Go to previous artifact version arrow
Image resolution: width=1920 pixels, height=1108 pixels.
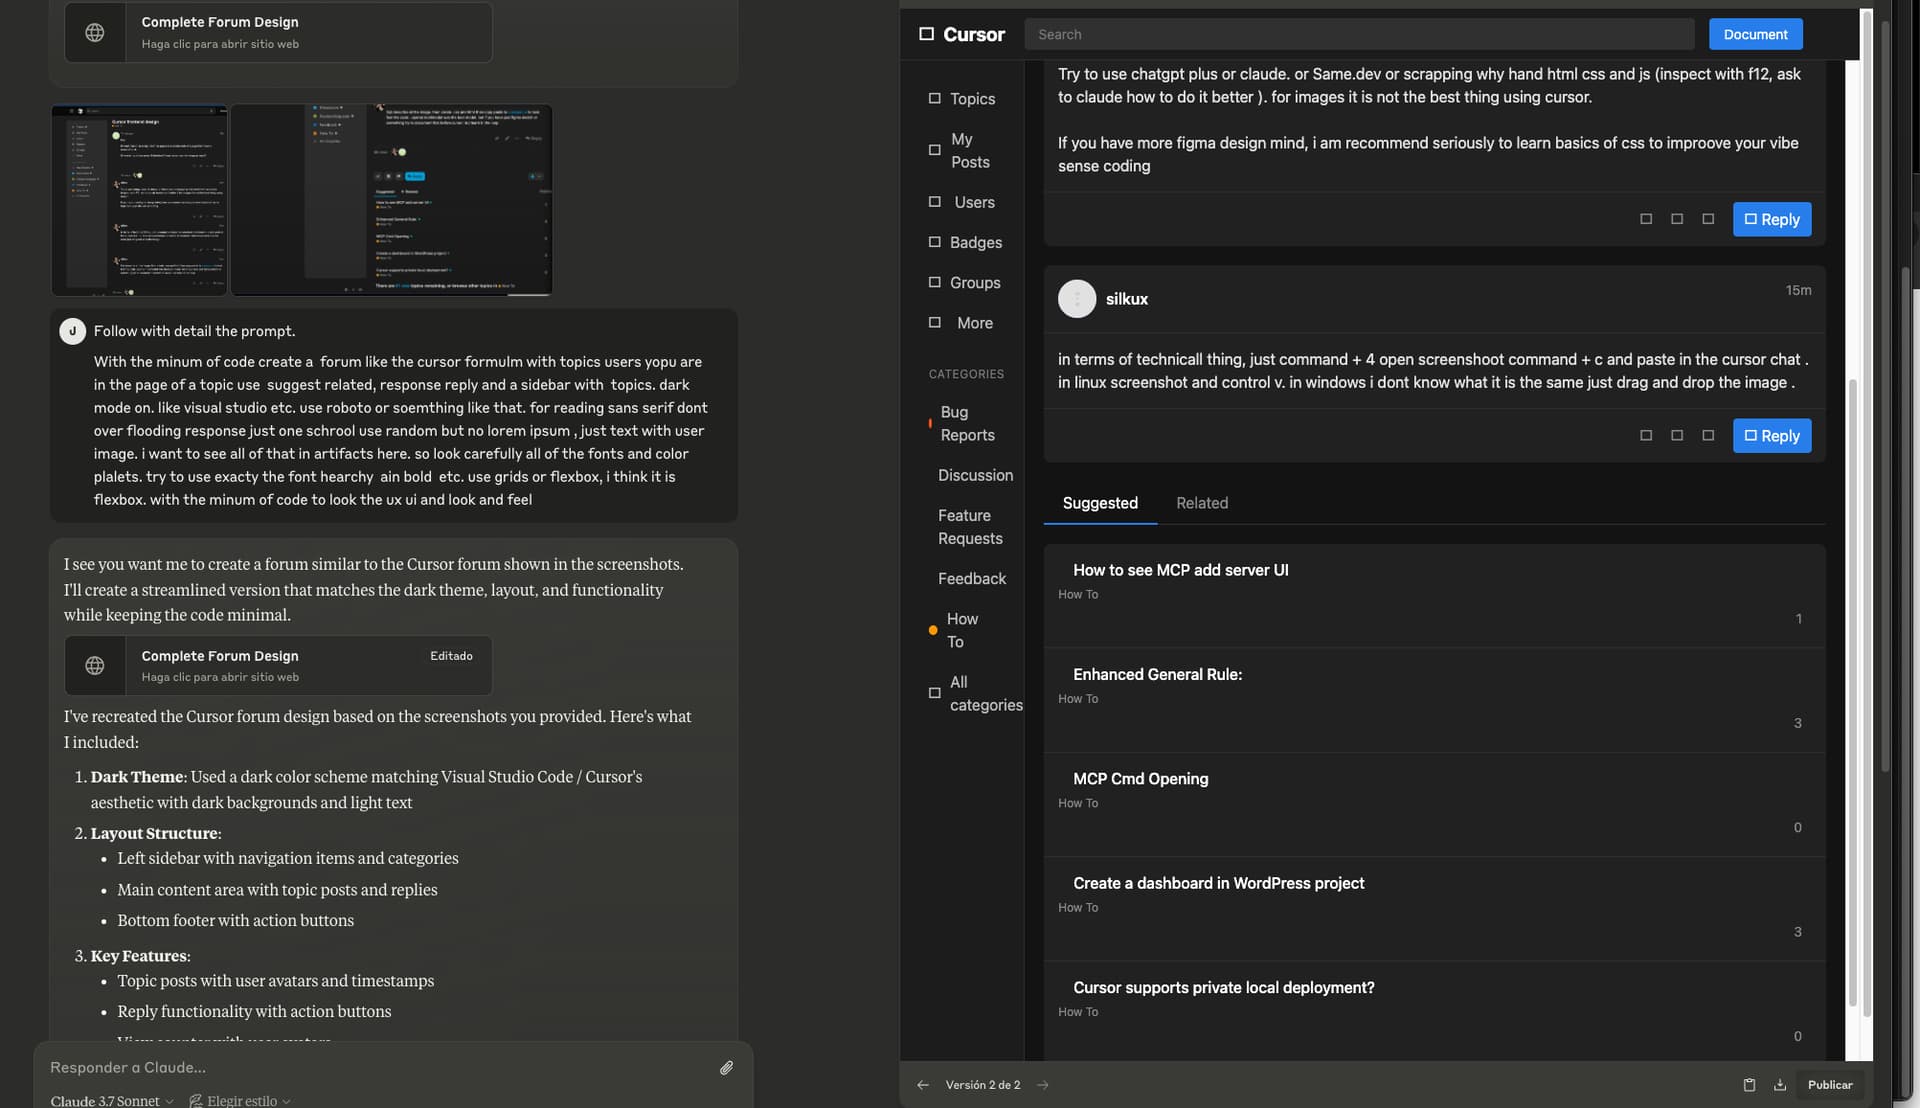point(923,1085)
